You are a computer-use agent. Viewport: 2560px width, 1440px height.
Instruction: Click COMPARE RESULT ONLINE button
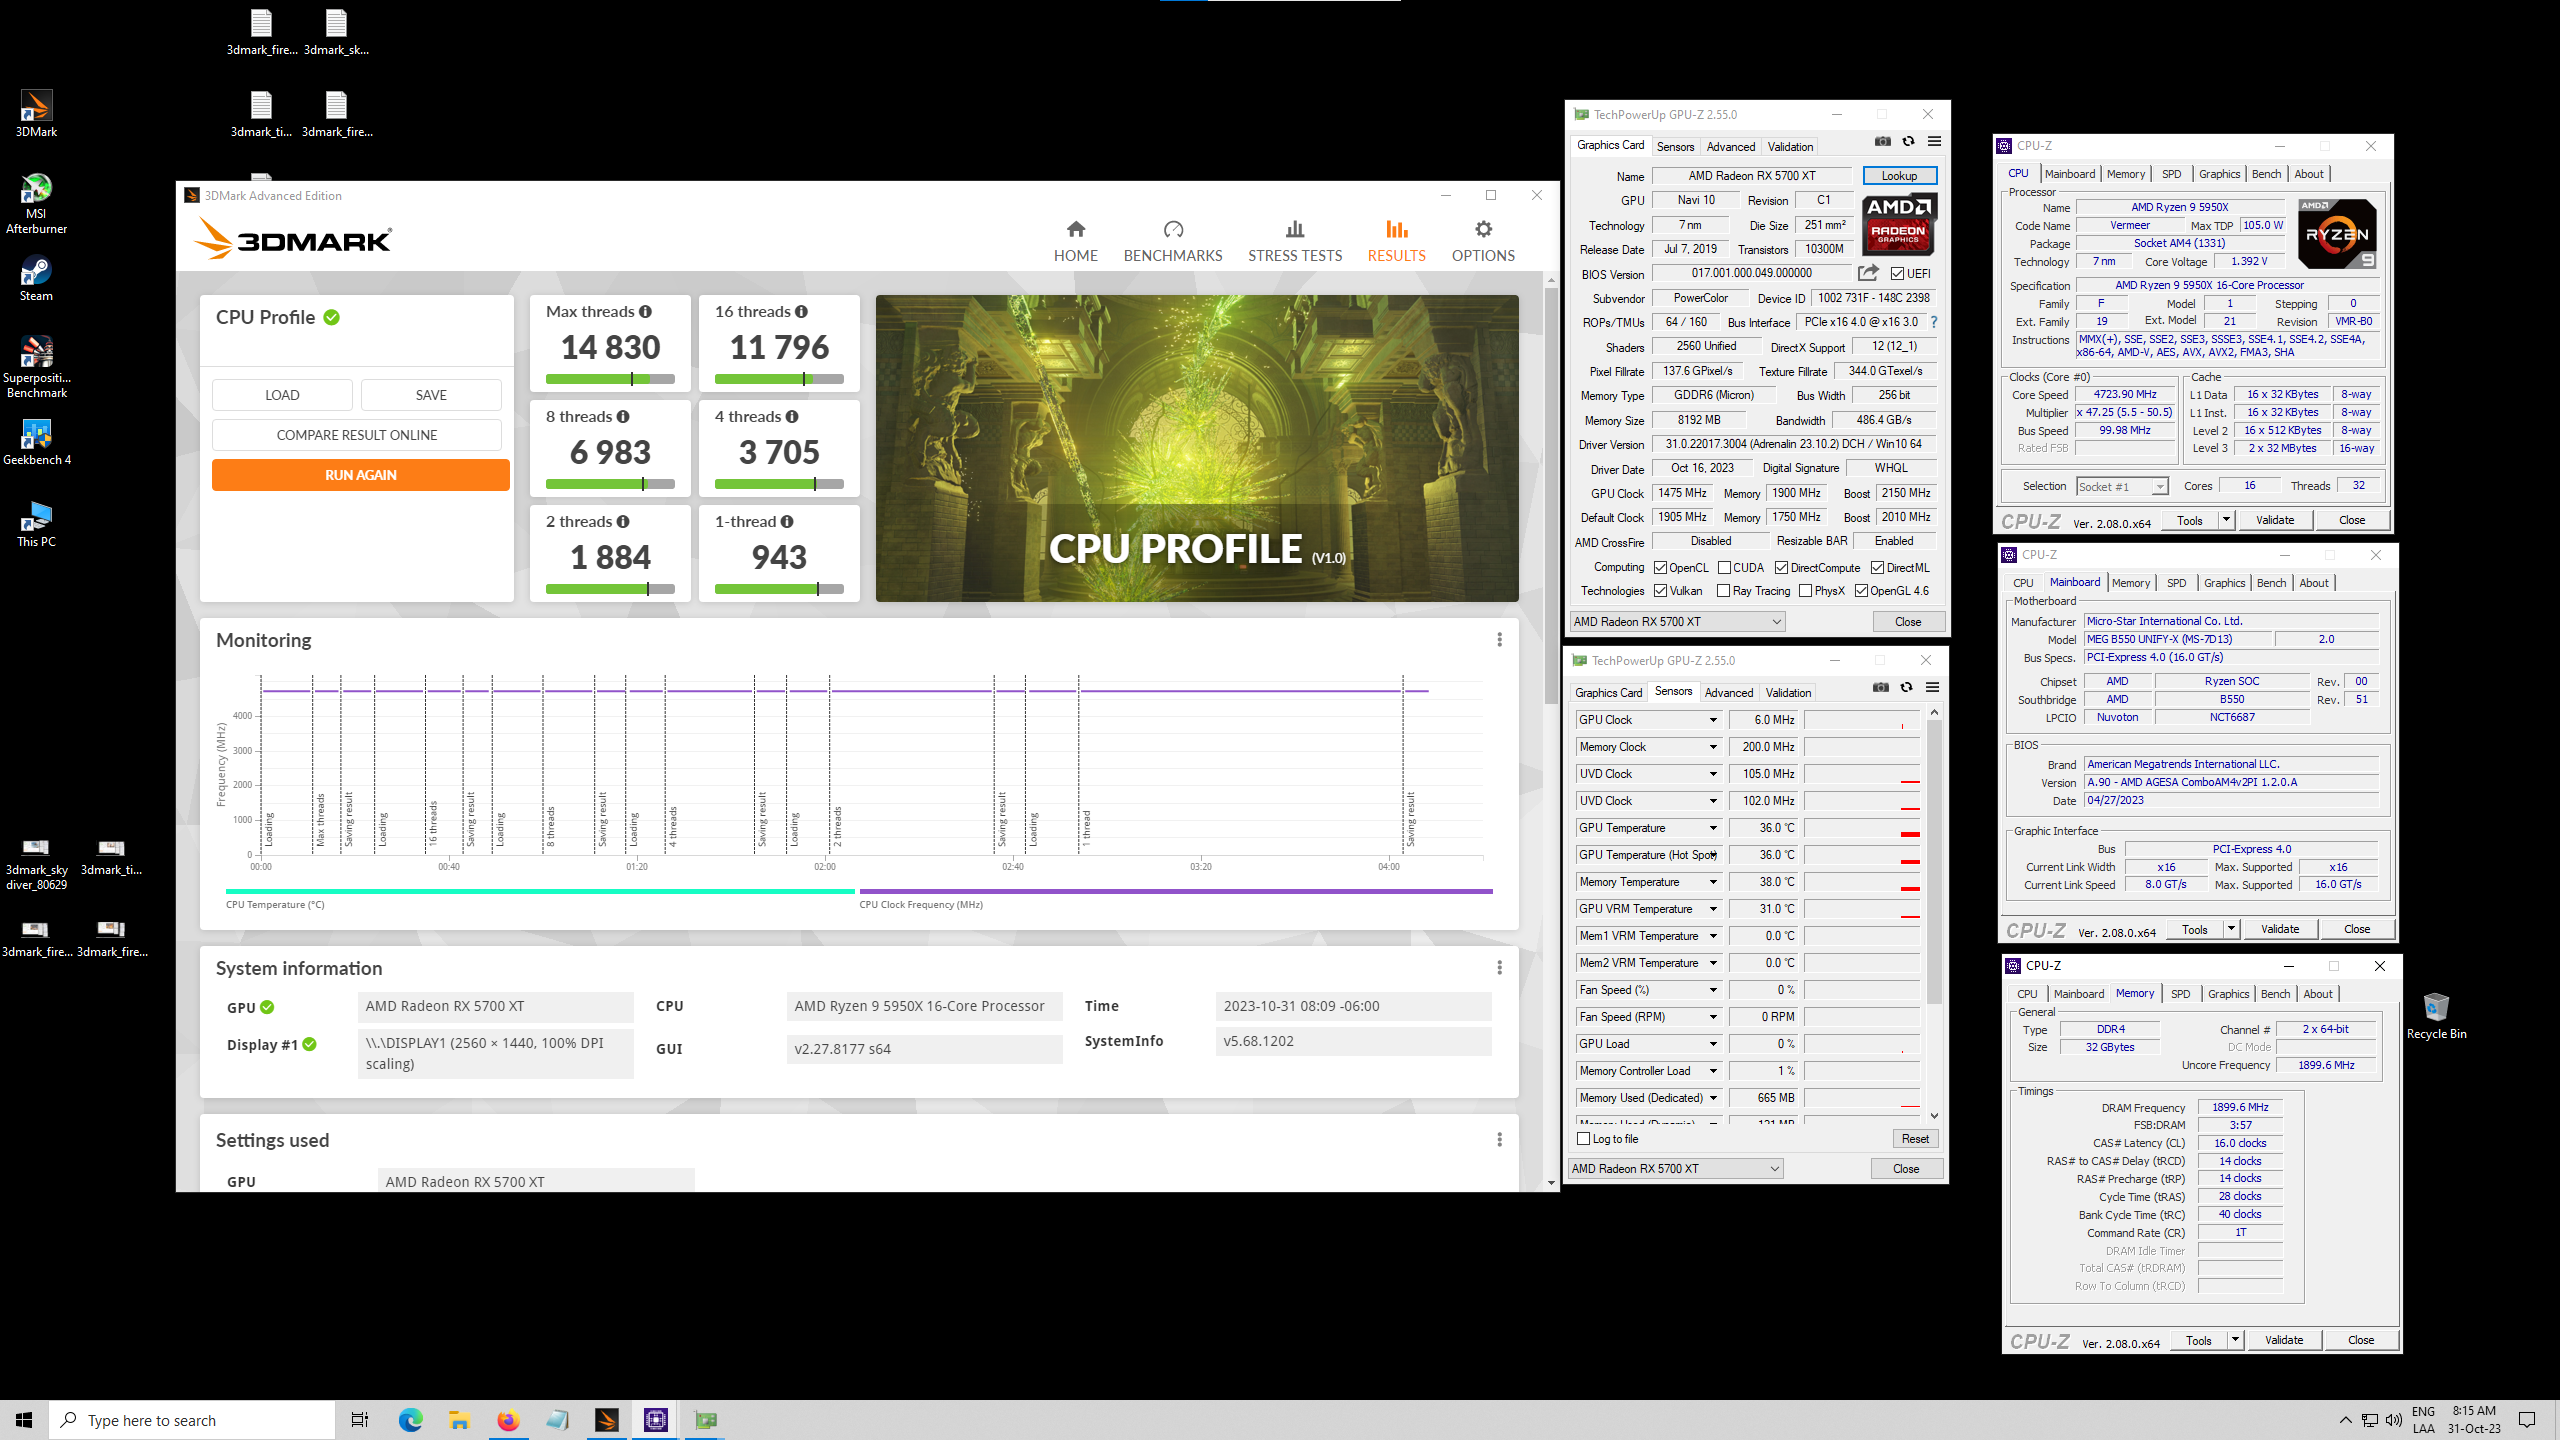(357, 435)
